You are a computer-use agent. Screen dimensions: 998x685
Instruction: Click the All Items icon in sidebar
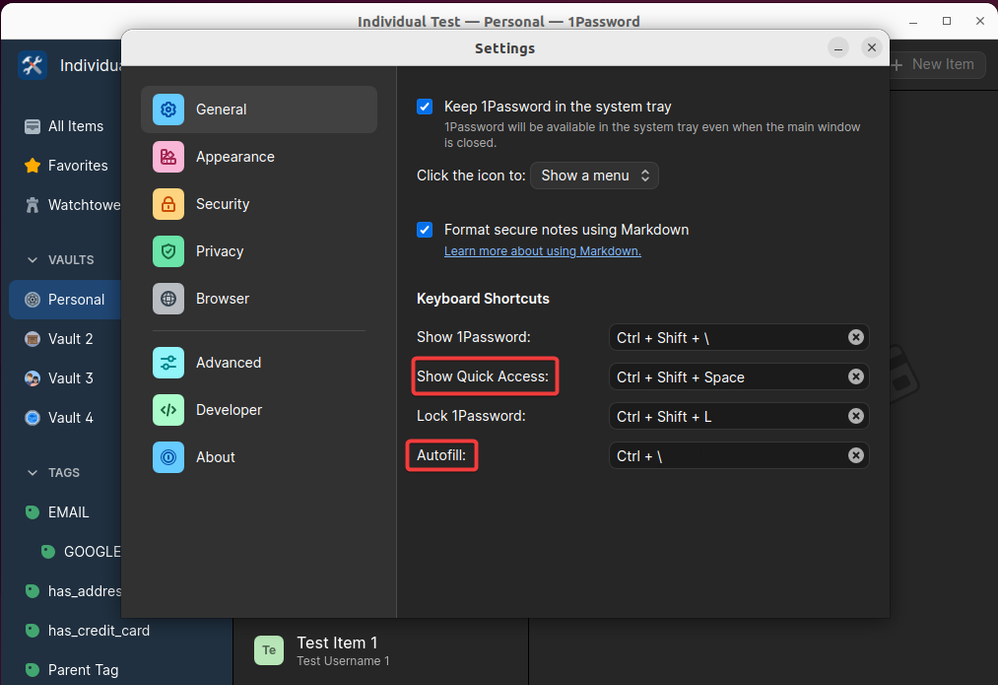(32, 127)
